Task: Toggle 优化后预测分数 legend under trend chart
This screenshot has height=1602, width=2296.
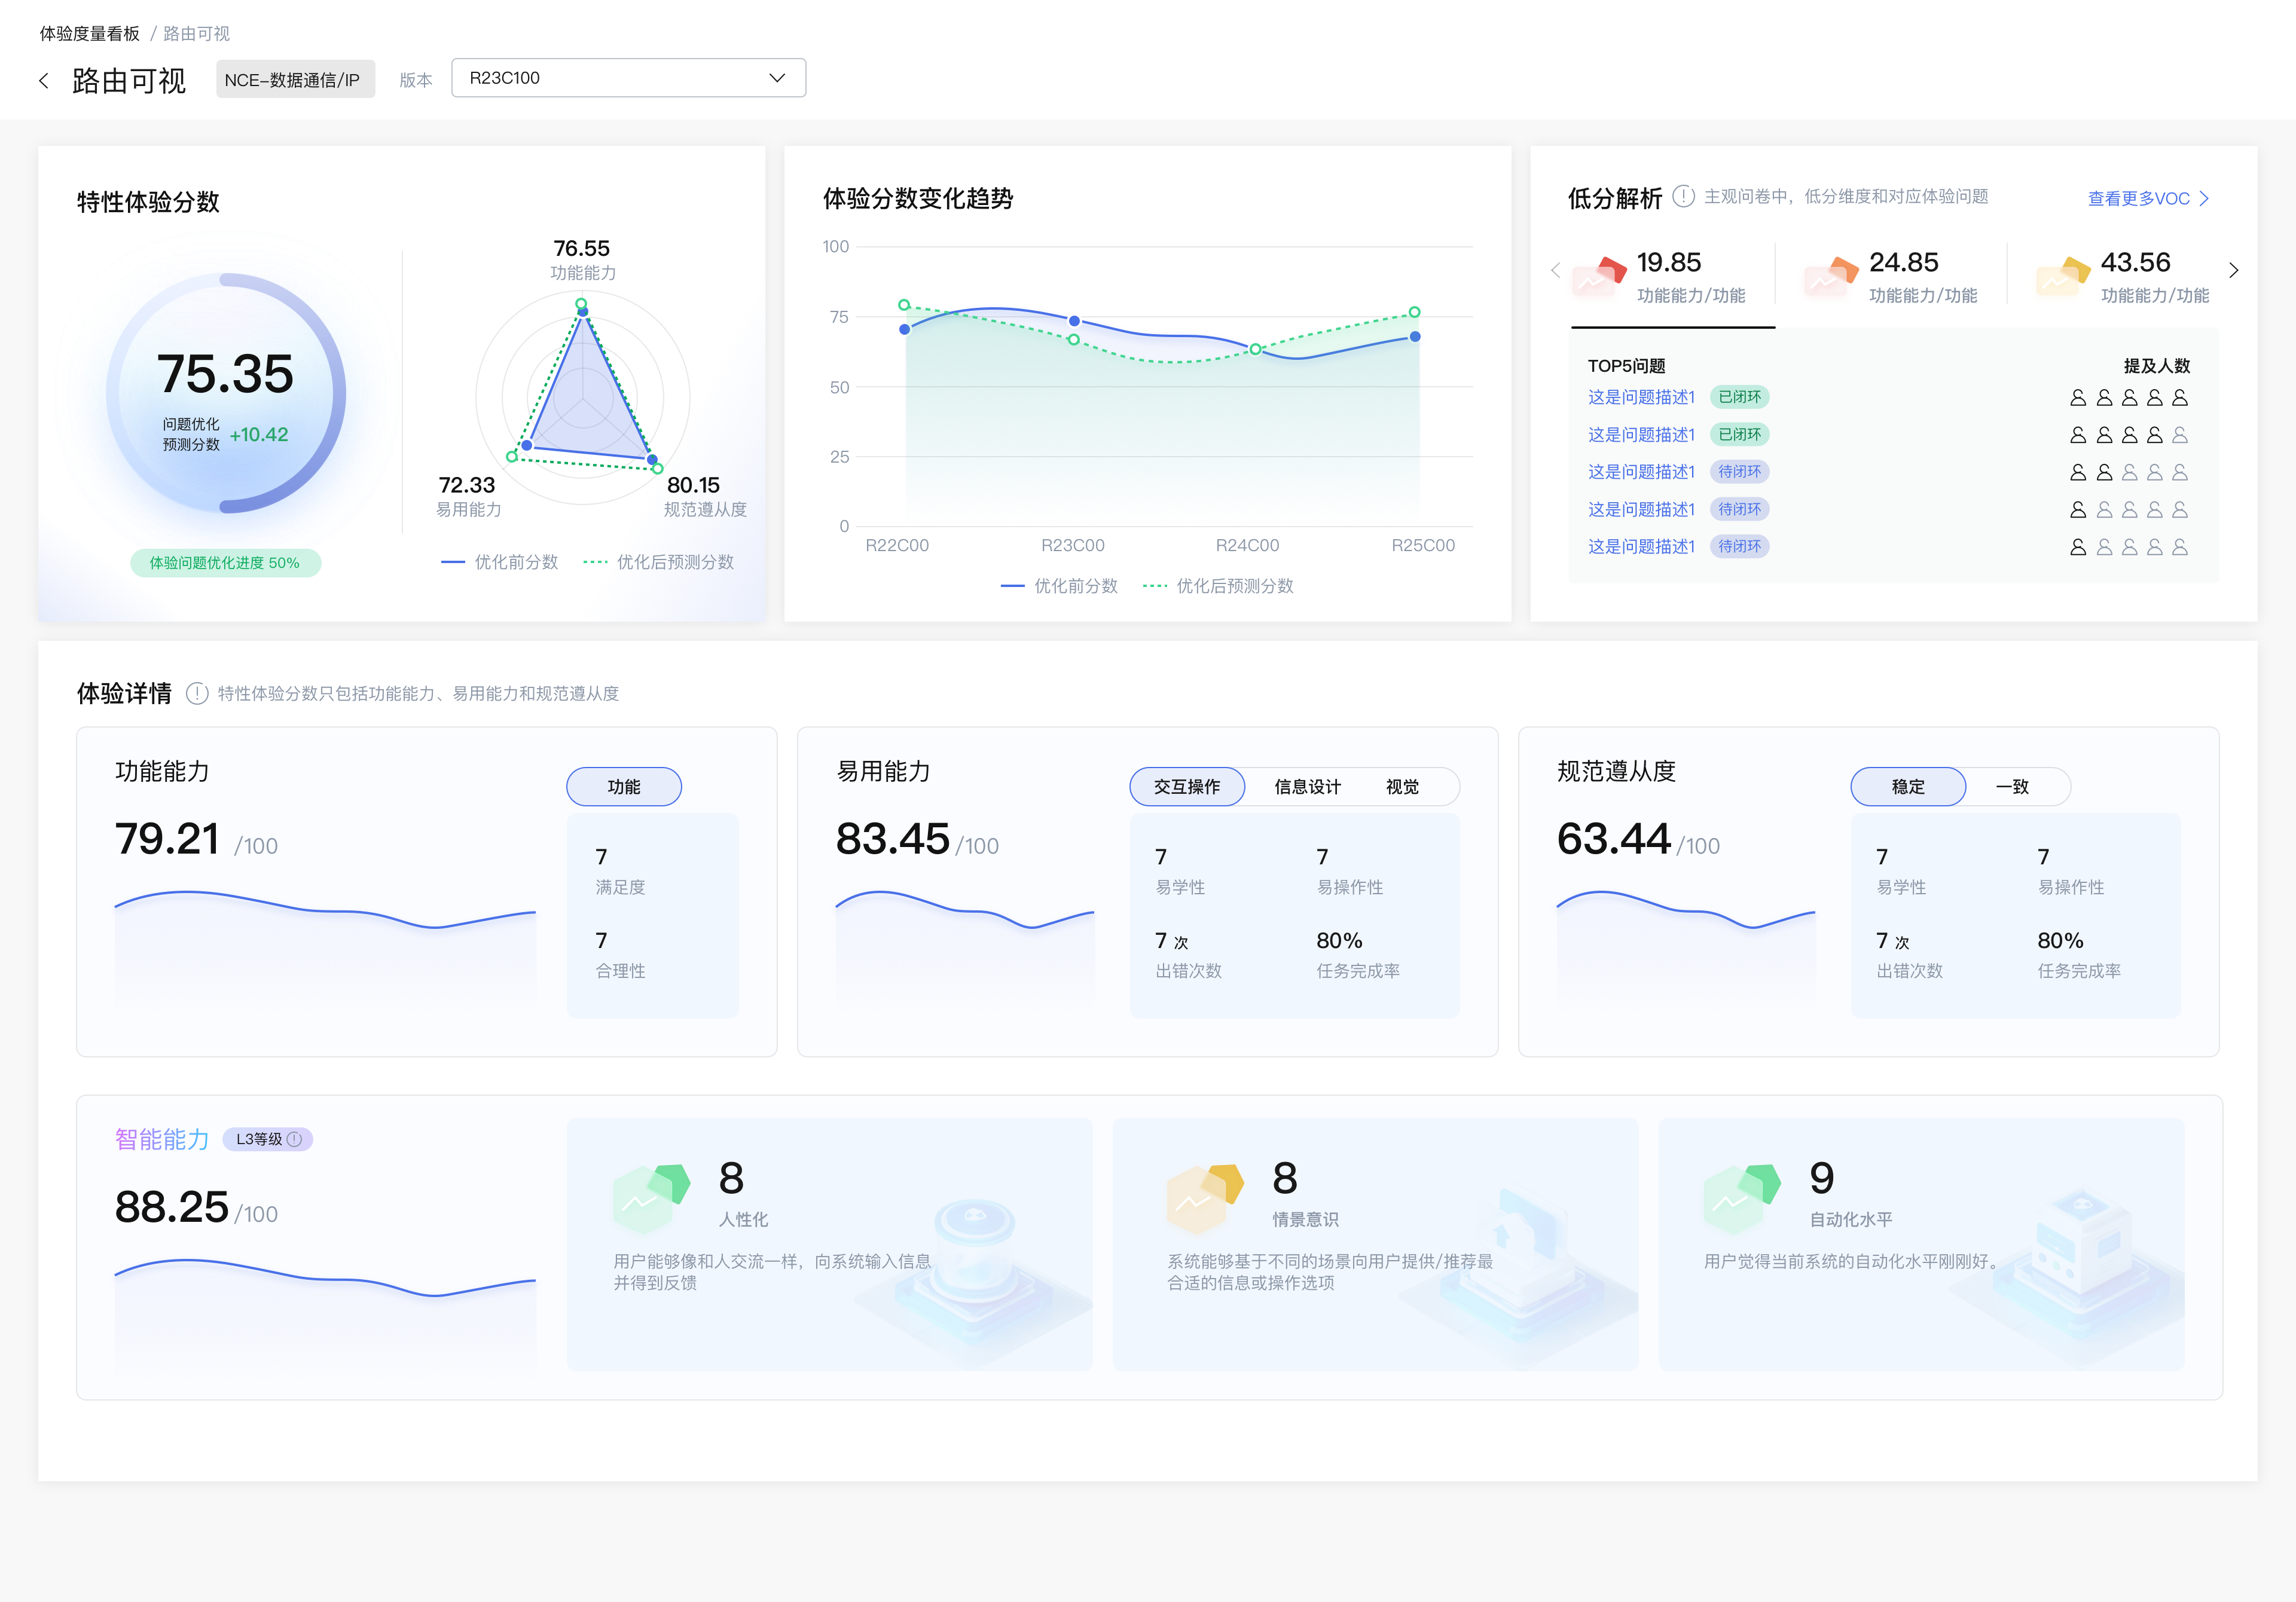Action: click(1218, 586)
